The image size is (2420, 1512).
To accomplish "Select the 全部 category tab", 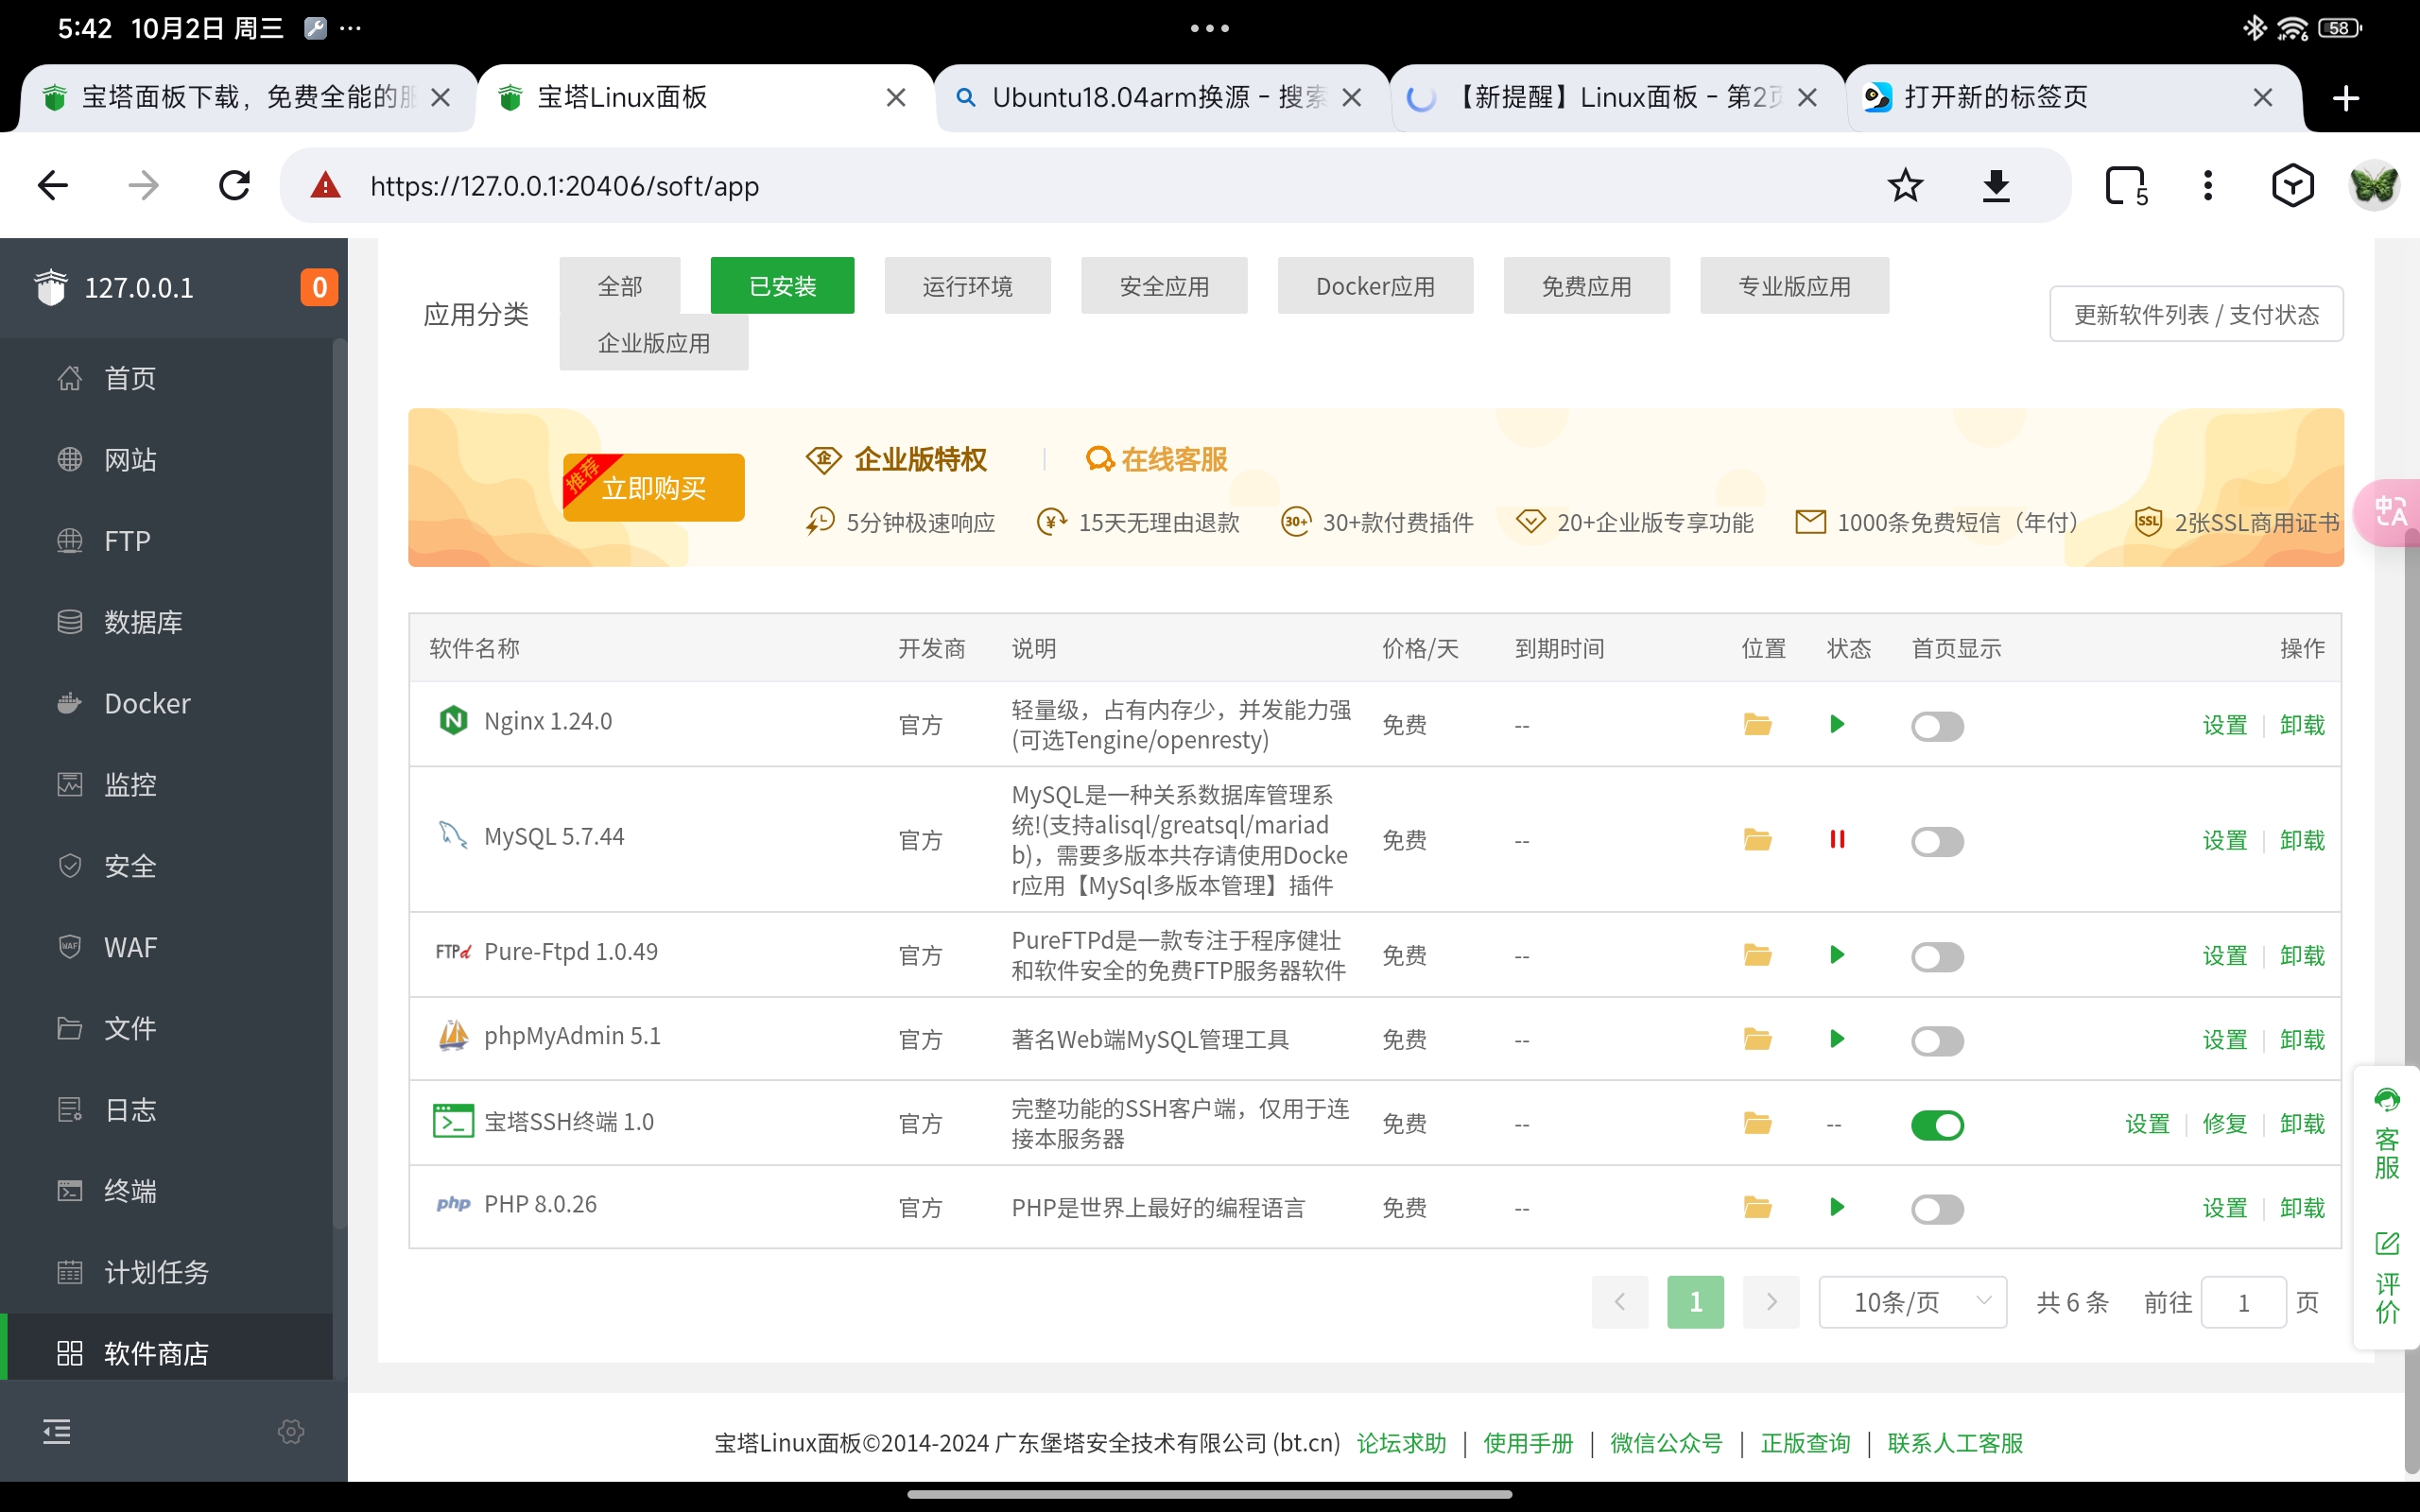I will (x=620, y=286).
